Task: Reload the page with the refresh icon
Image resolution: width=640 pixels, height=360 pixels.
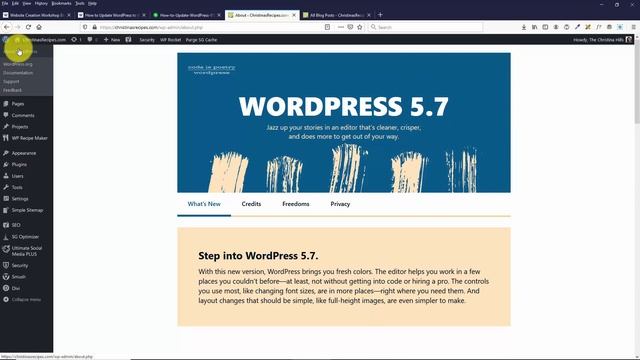Action: 28,27
